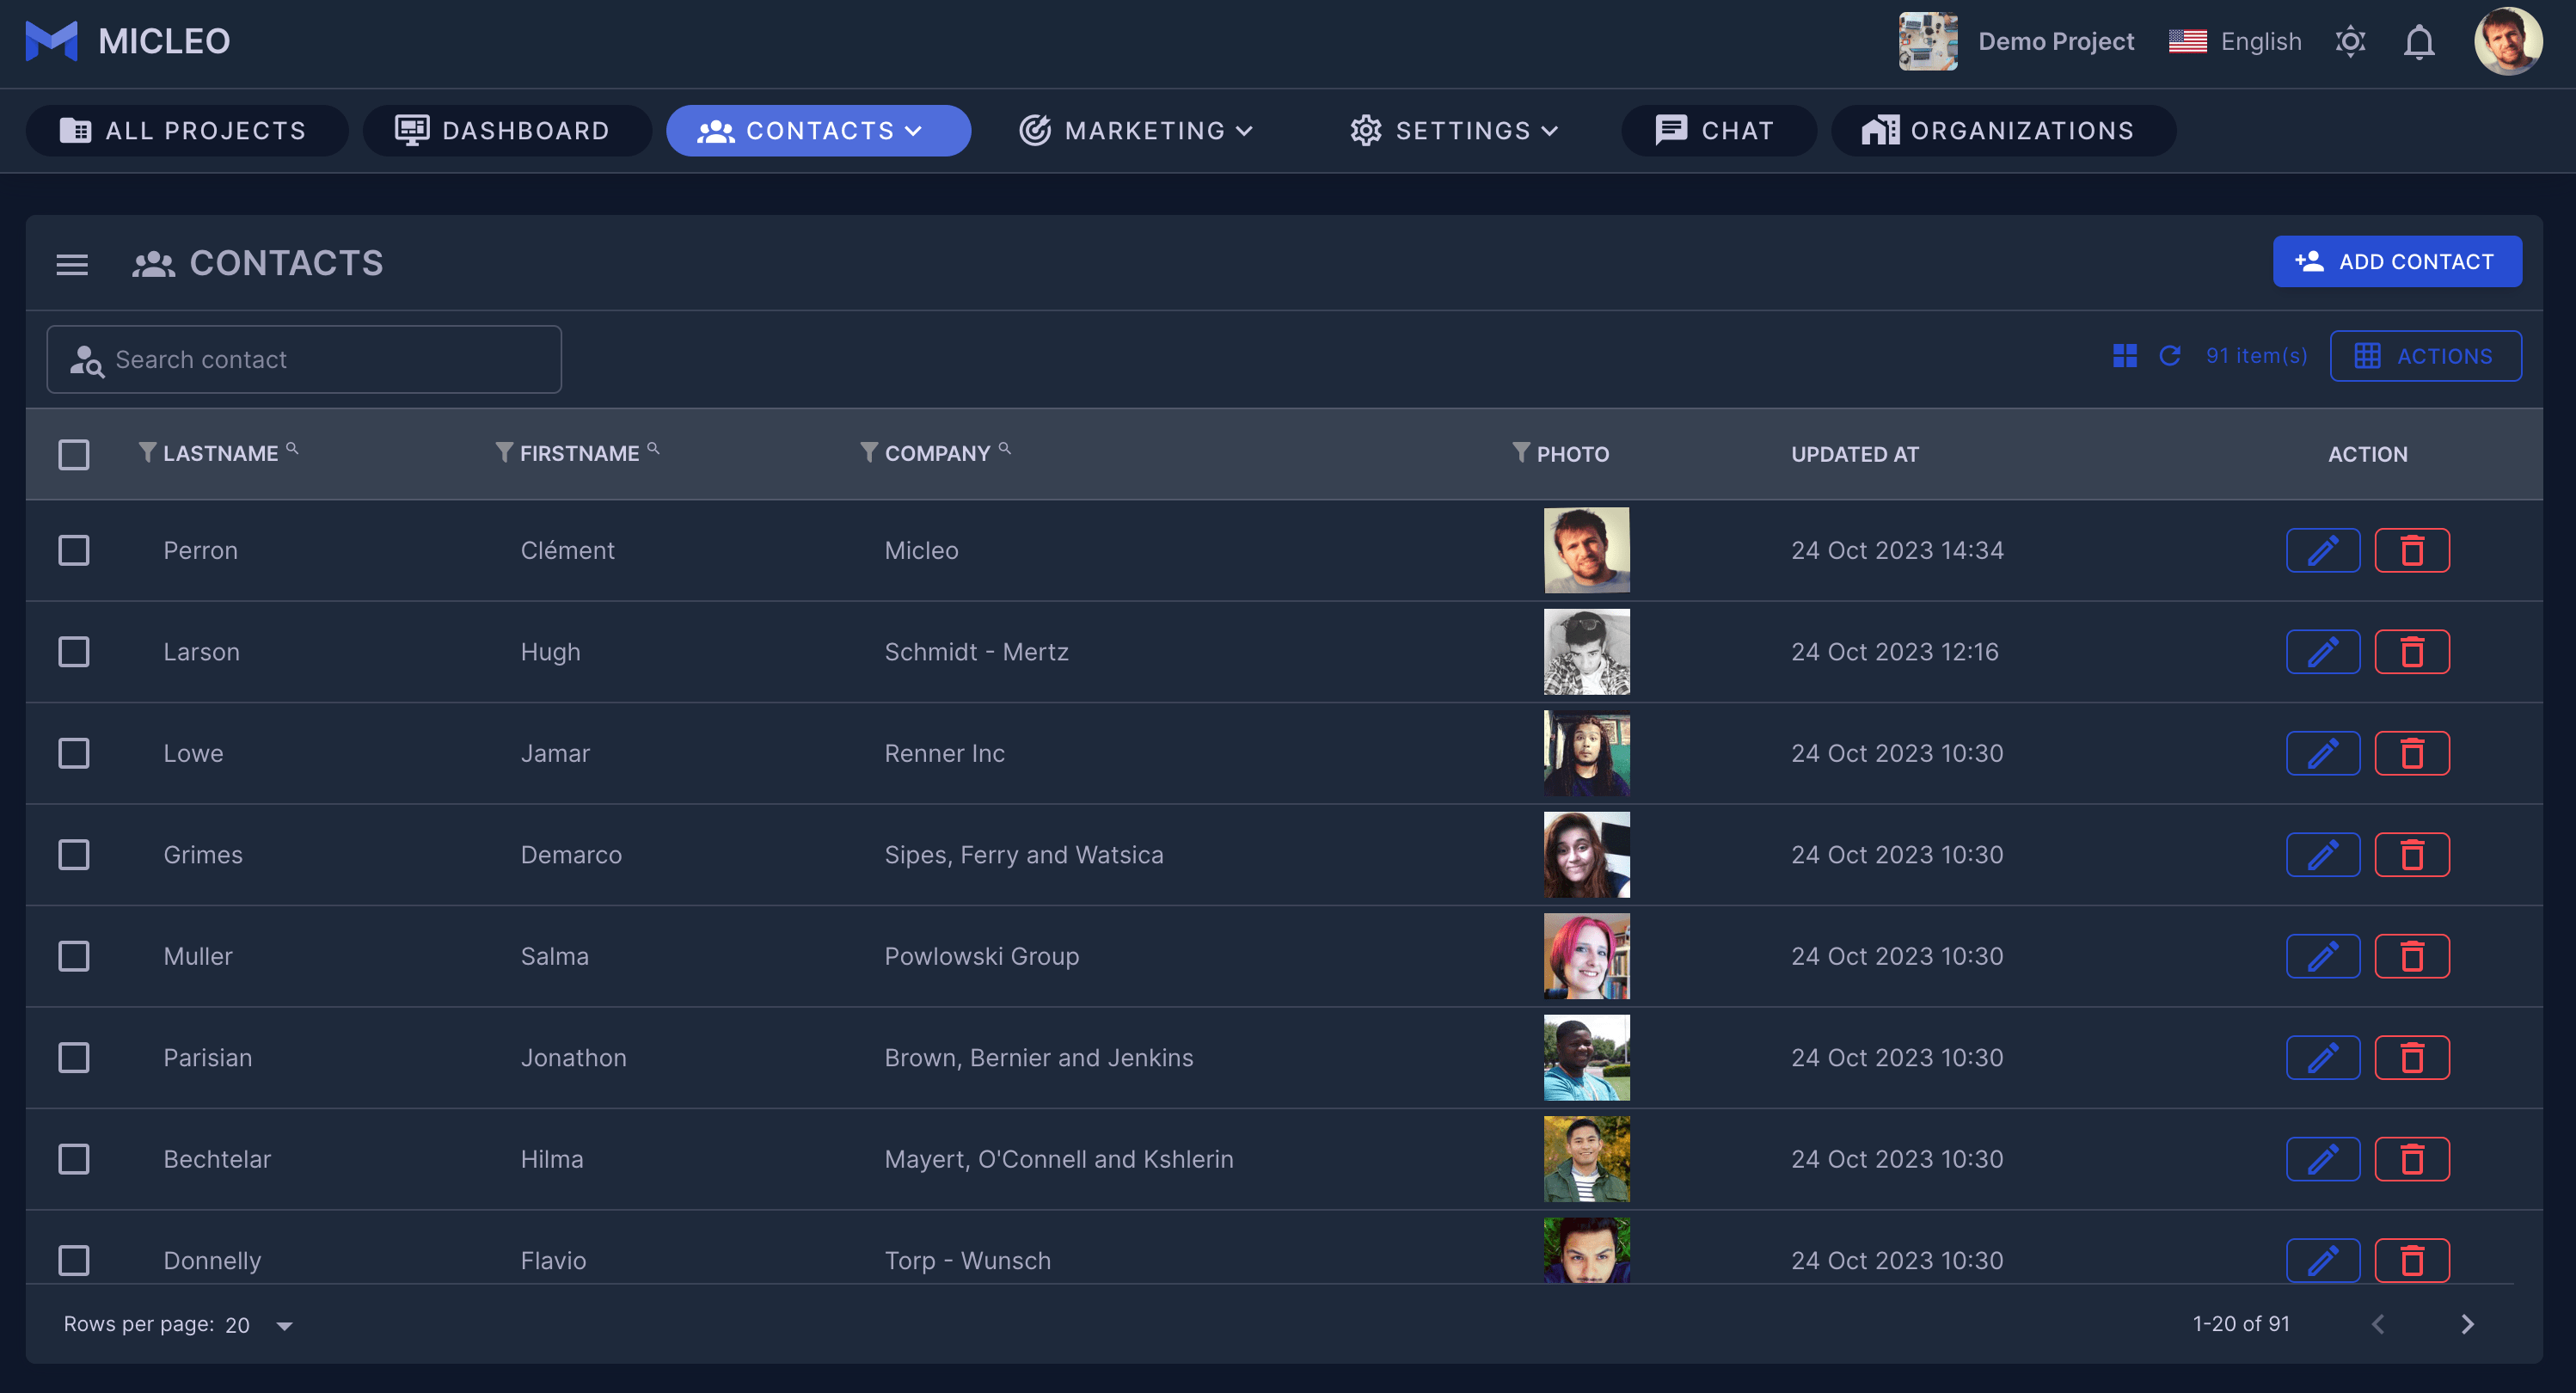Image resolution: width=2576 pixels, height=1393 pixels.
Task: Delete the Perron contact
Action: tap(2412, 551)
